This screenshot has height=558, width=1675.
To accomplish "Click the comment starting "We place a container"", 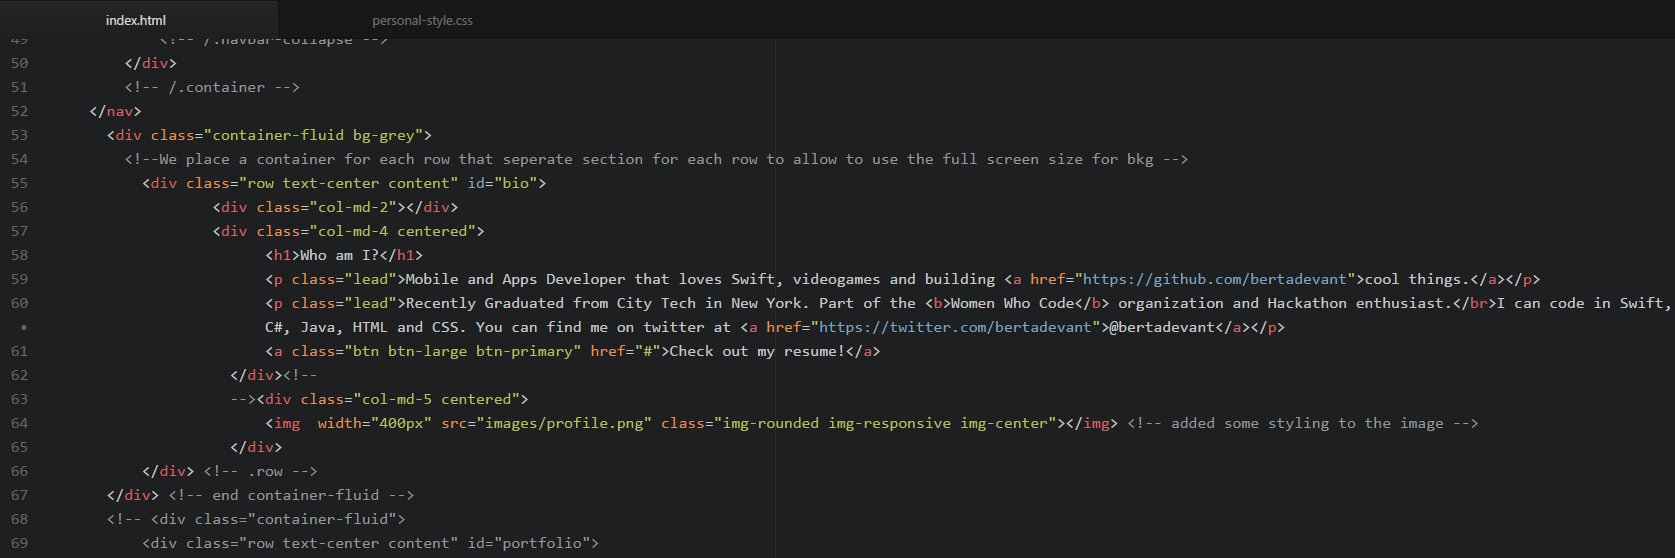I will click(656, 159).
